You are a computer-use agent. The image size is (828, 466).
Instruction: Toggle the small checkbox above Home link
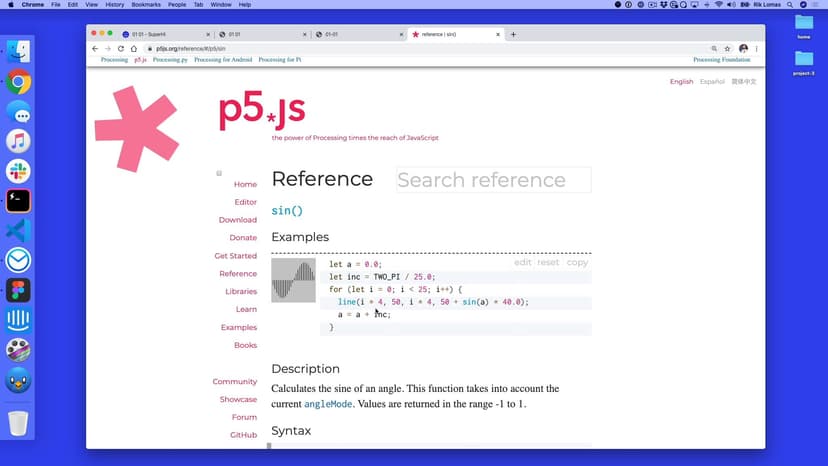219,173
